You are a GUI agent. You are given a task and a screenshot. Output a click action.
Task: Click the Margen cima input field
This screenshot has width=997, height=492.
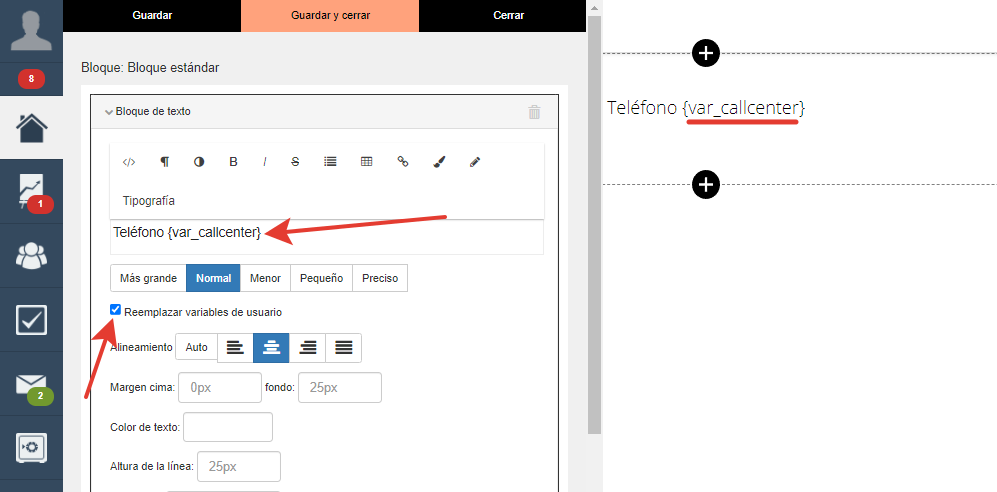[220, 388]
